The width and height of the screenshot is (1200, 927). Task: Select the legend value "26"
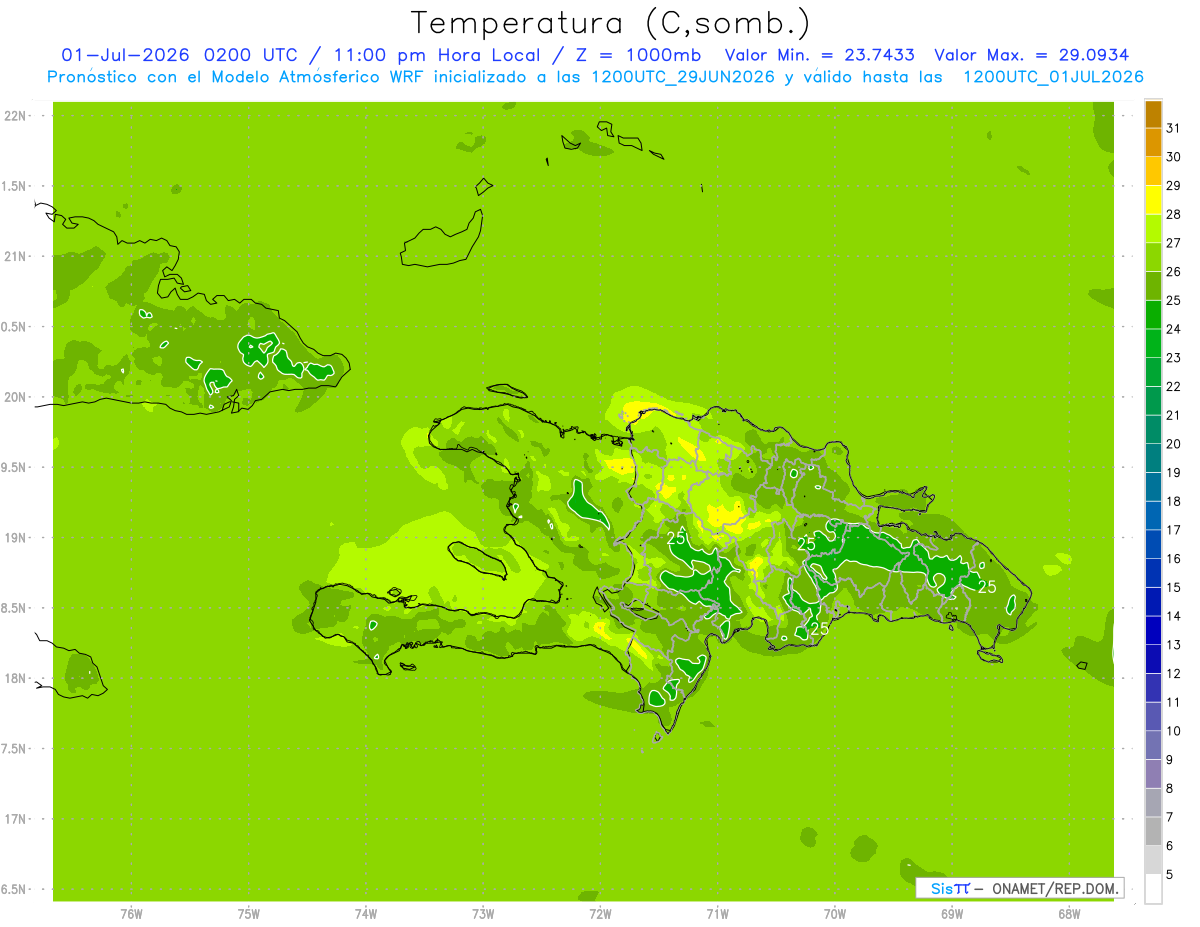pos(1174,271)
